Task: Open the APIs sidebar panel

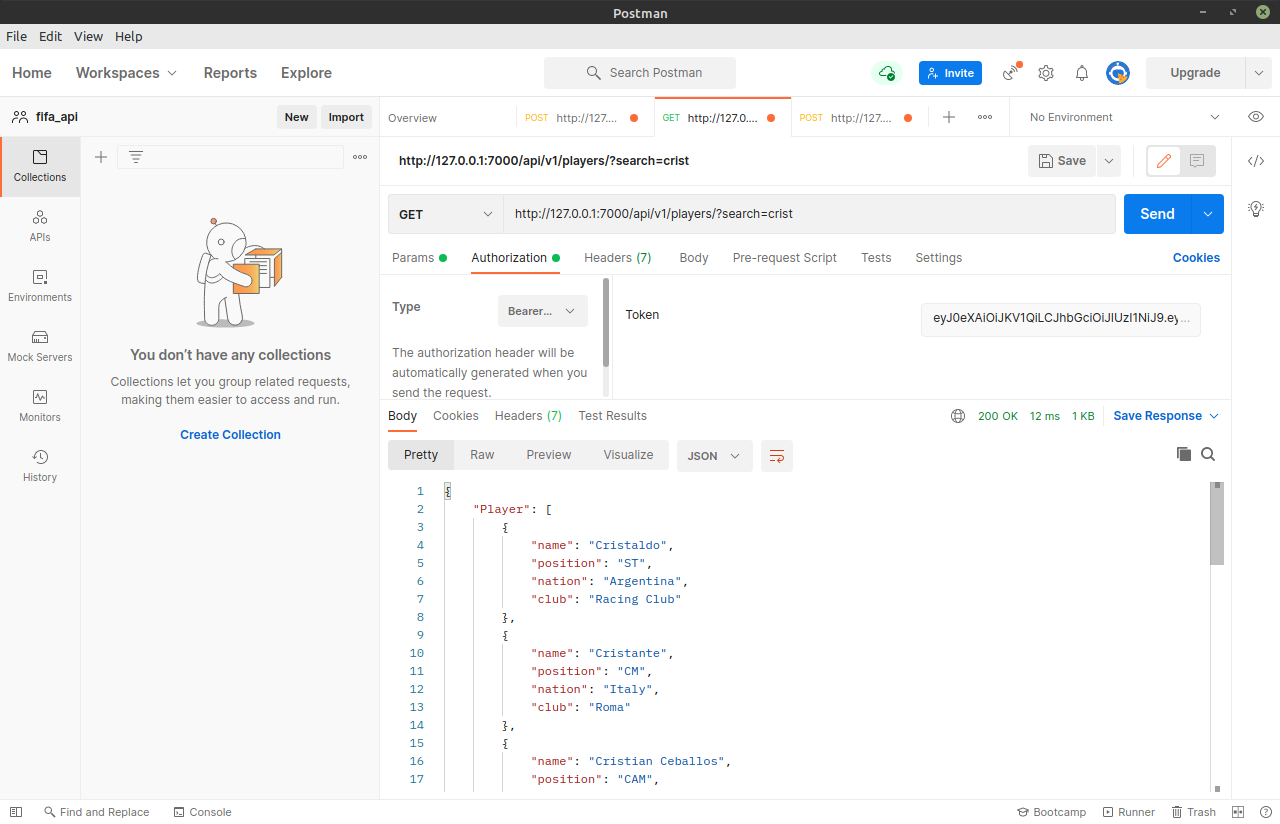Action: click(40, 227)
